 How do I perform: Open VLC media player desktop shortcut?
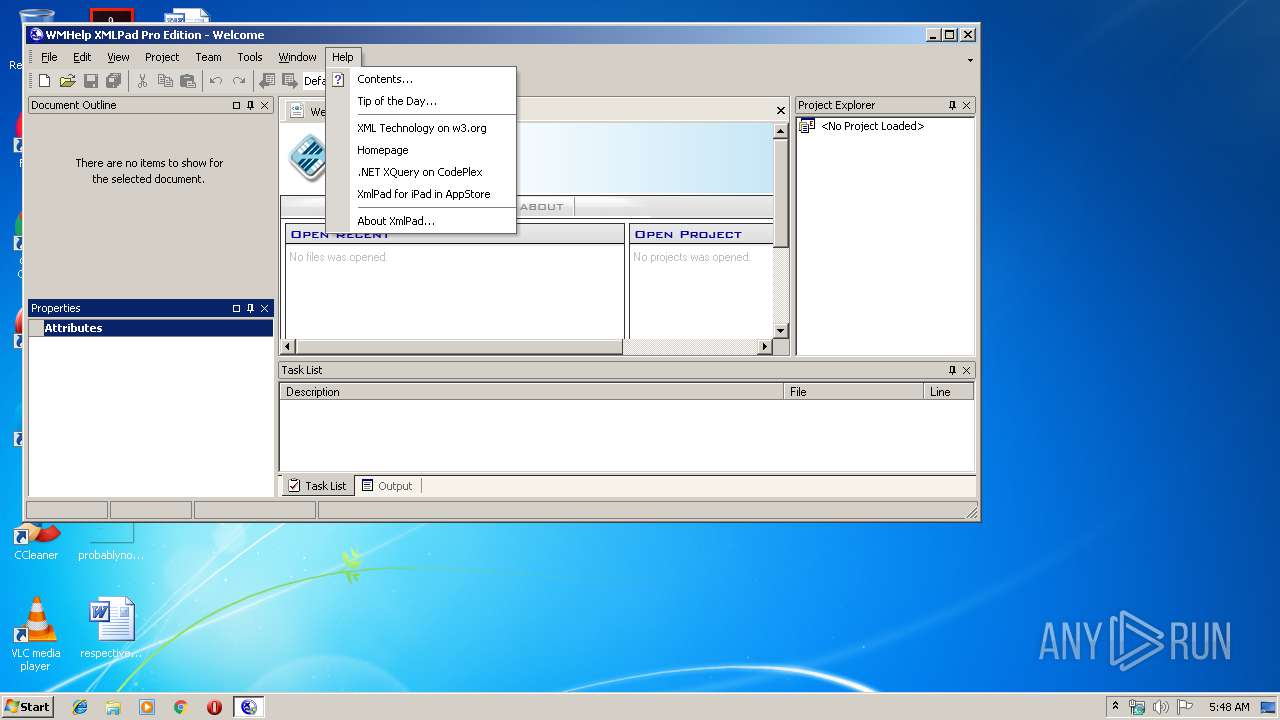coord(35,634)
